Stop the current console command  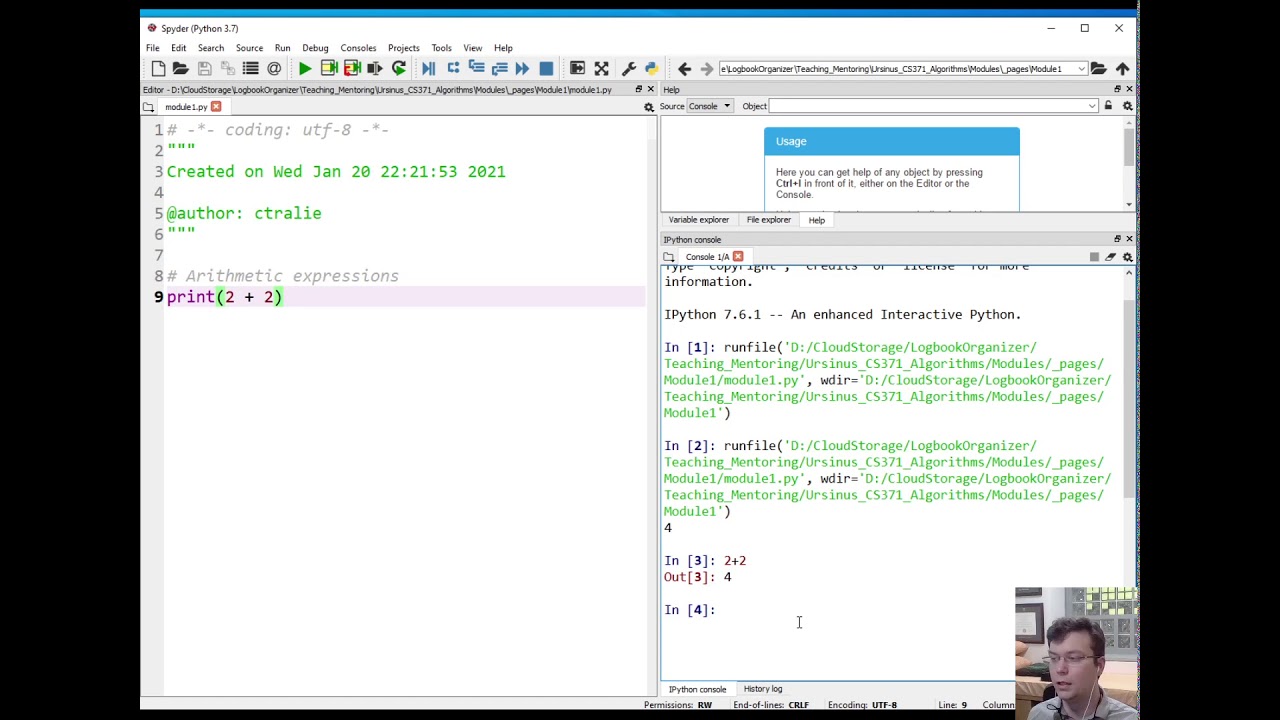click(x=1094, y=257)
